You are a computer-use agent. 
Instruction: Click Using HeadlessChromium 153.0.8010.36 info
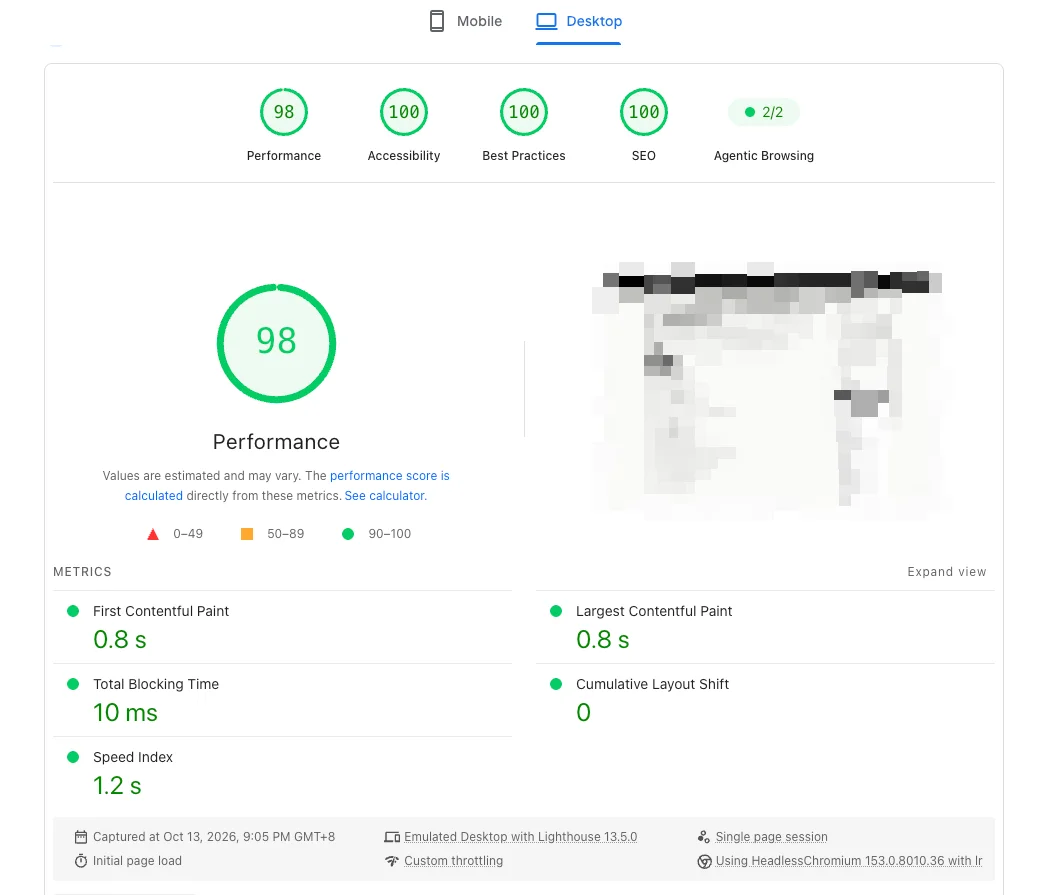(849, 861)
